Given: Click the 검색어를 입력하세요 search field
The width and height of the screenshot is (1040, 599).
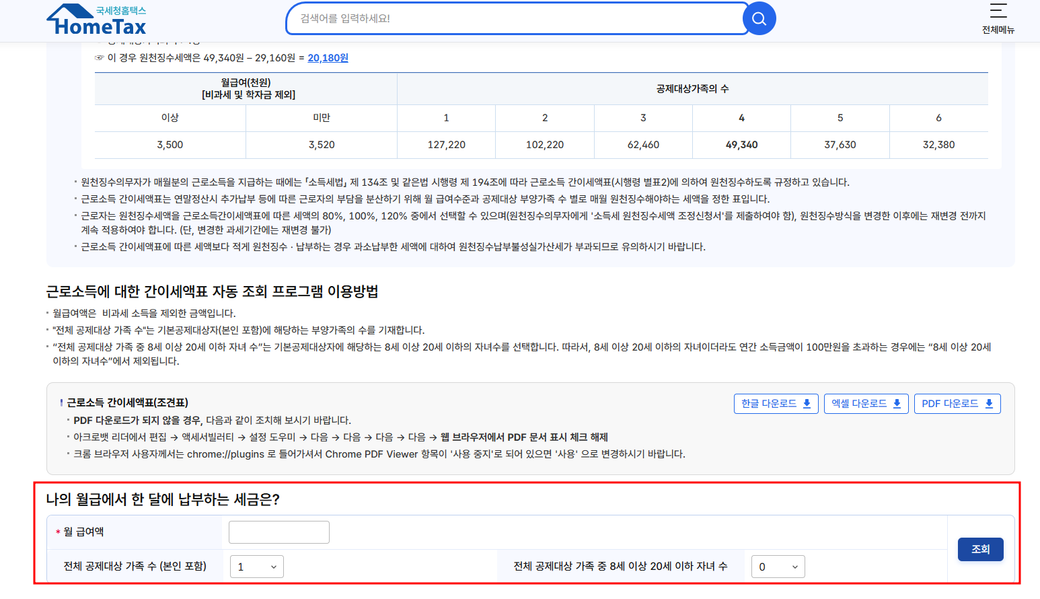Looking at the screenshot, I should coord(515,19).
